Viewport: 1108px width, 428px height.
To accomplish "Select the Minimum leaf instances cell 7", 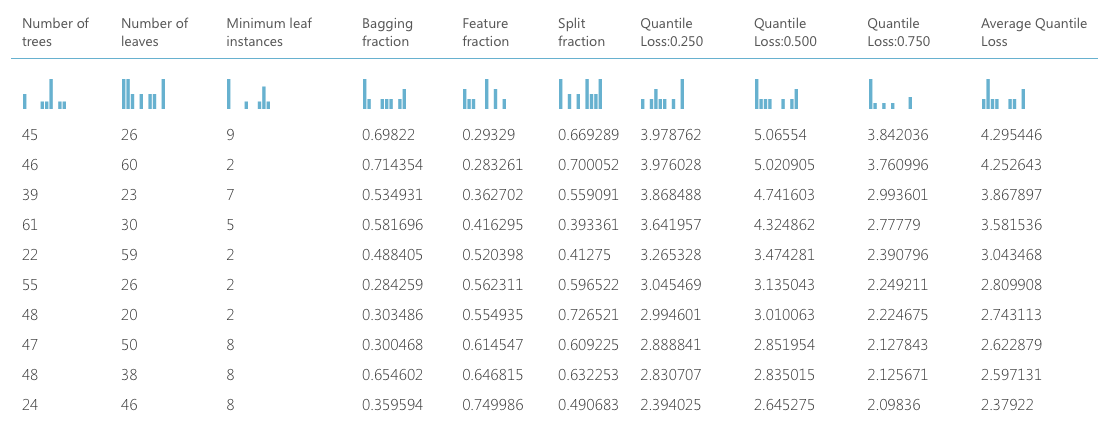I will (230, 195).
